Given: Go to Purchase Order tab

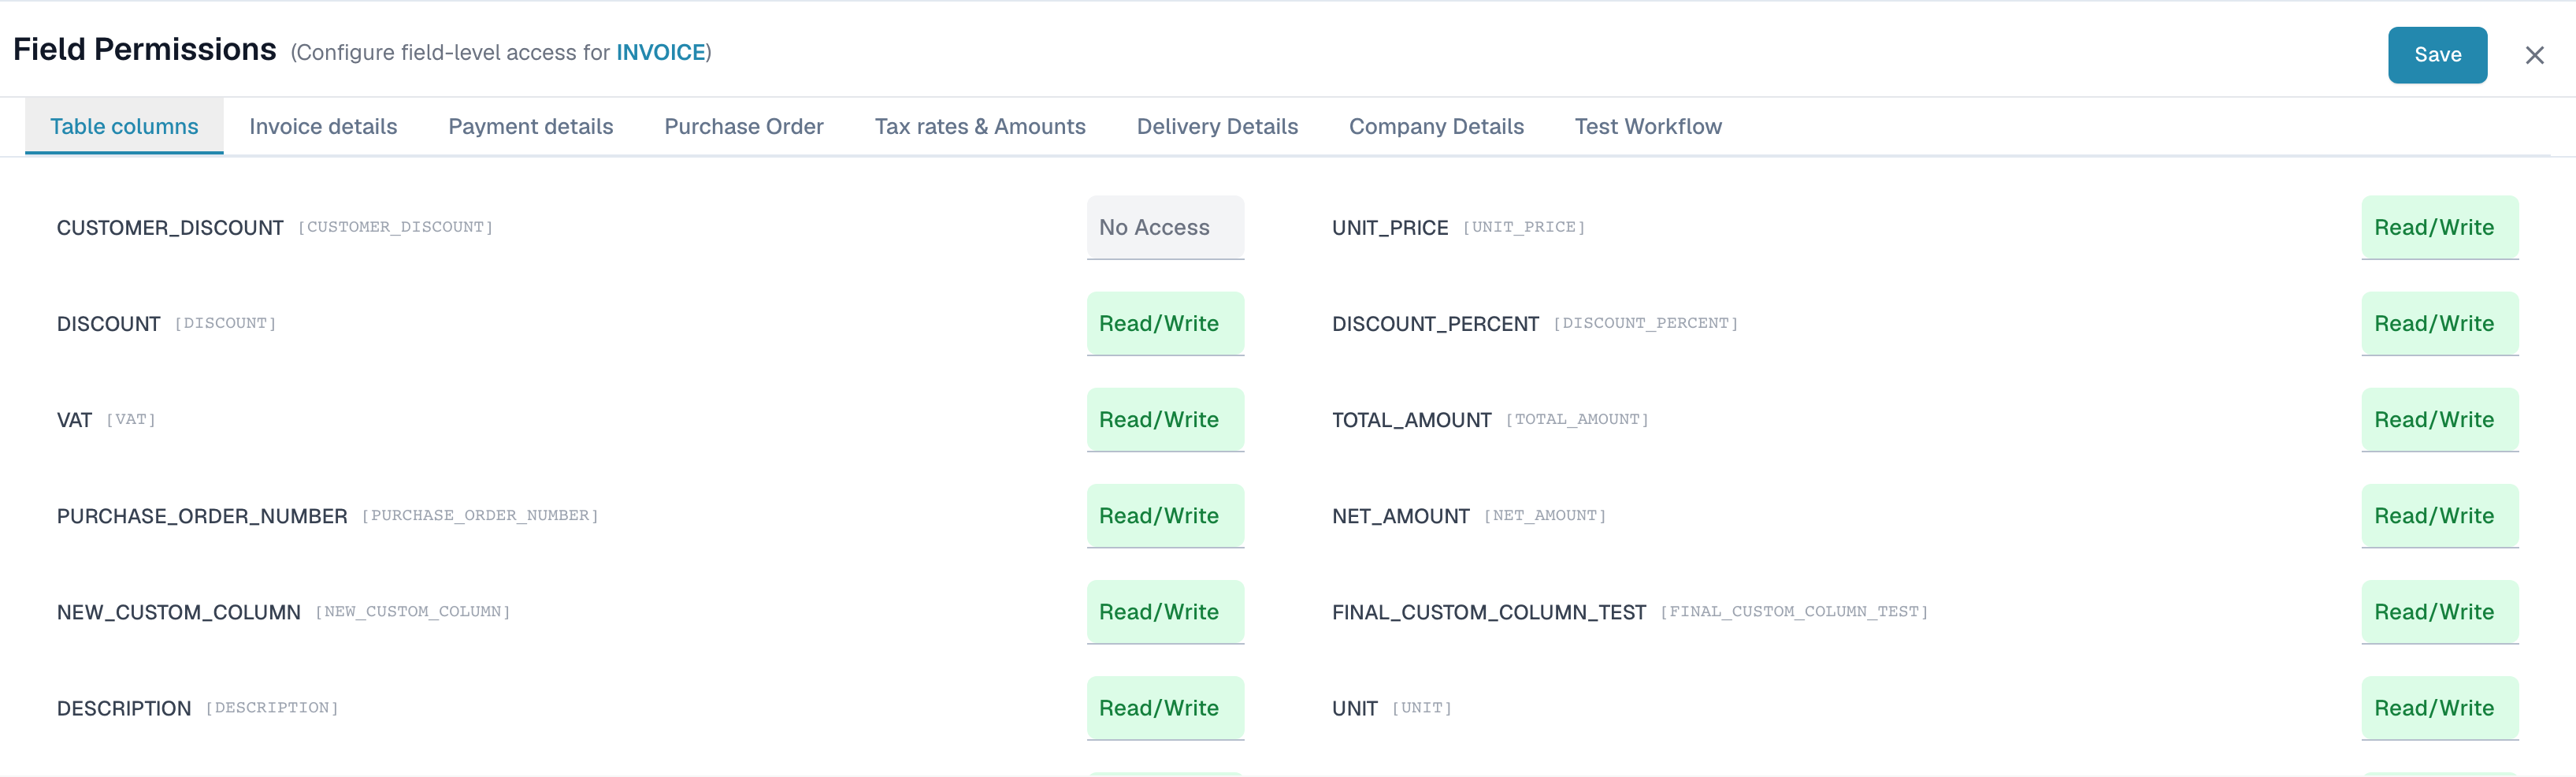Looking at the screenshot, I should tap(744, 126).
